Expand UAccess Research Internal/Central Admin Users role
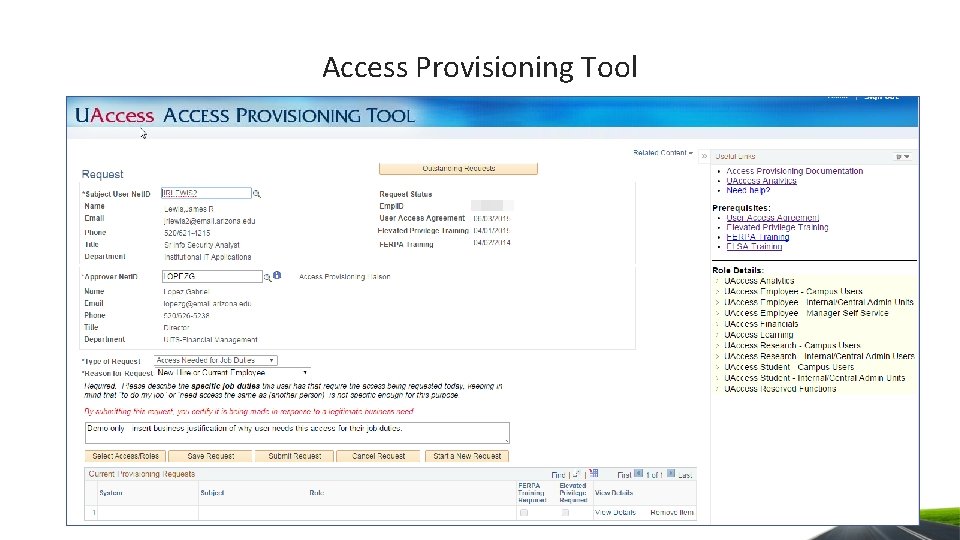The image size is (960, 540). [718, 356]
